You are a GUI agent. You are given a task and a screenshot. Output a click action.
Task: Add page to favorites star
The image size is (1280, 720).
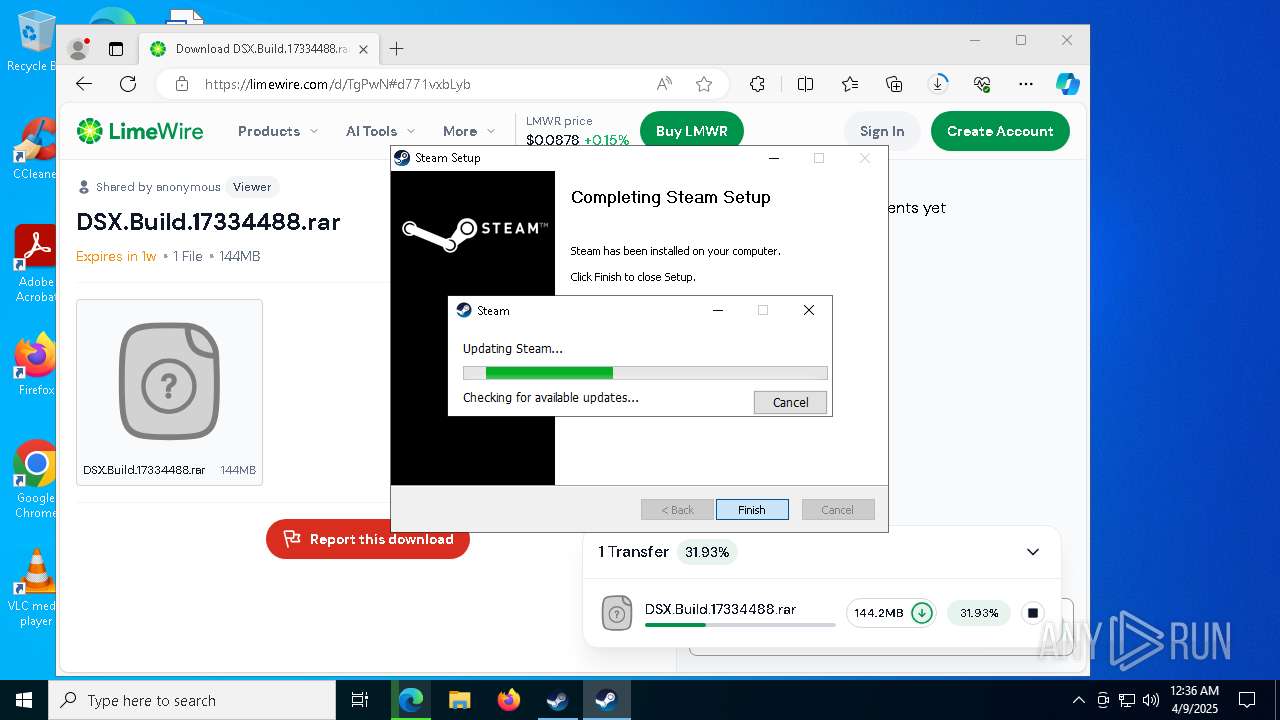coord(704,84)
